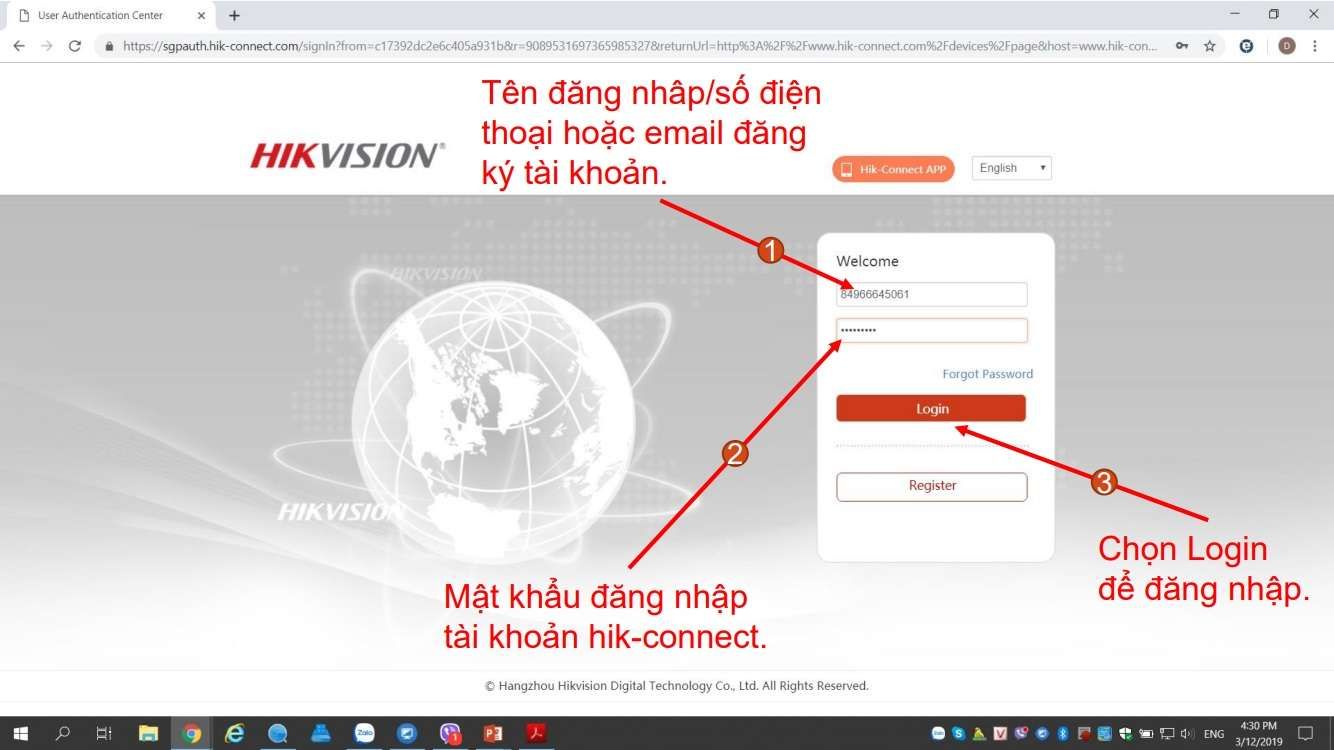Viewport: 1334px width, 750px height.
Task: Open the saved password key icon
Action: (x=1182, y=46)
